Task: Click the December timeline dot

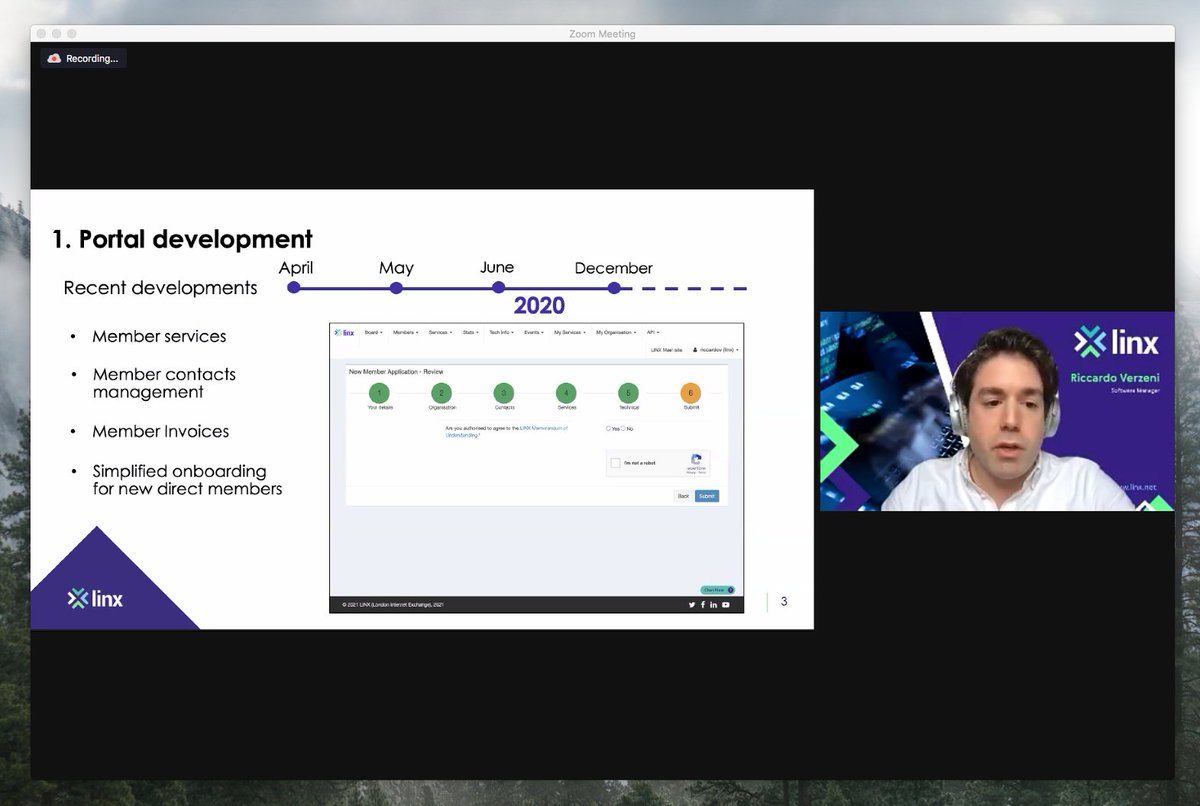Action: 614,288
